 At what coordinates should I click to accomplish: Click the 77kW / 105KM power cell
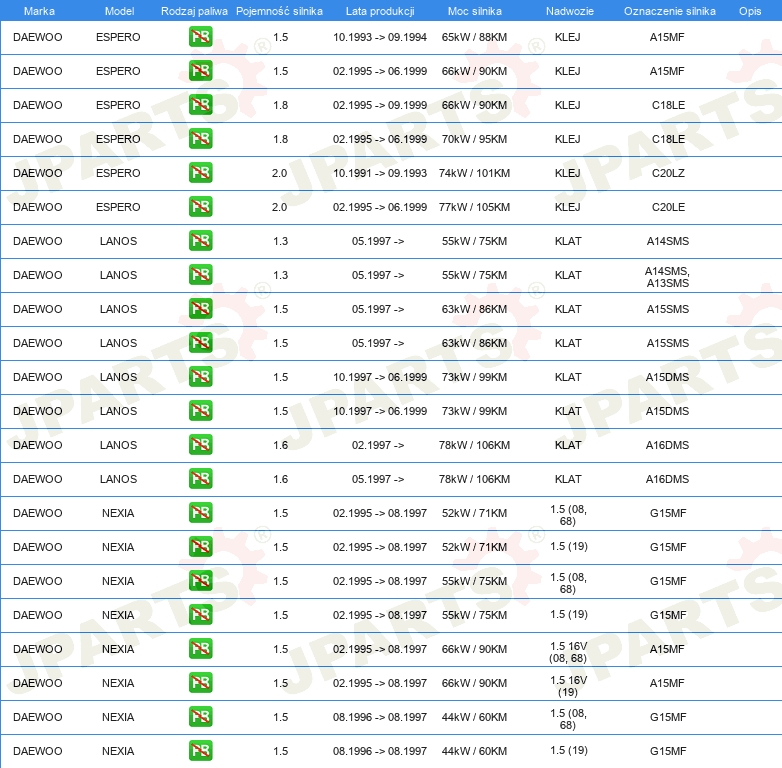click(x=474, y=207)
